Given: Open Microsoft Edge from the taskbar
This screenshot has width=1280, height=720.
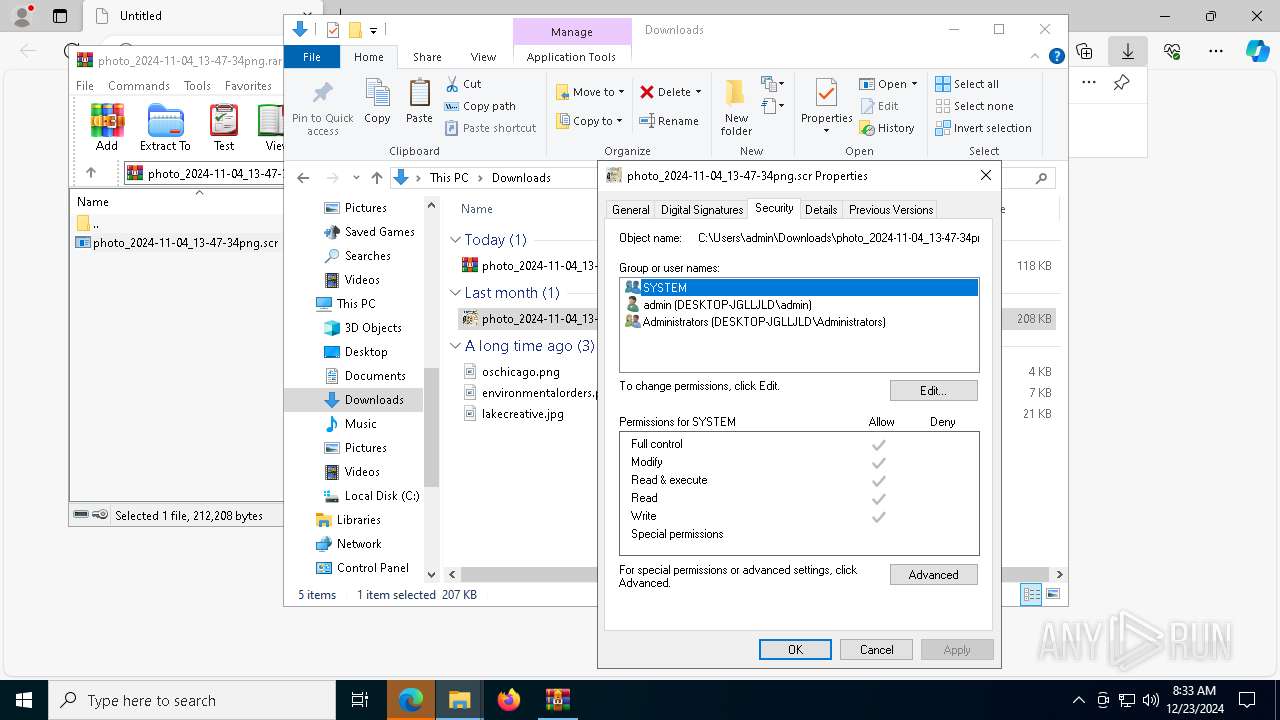Looking at the screenshot, I should tap(411, 700).
